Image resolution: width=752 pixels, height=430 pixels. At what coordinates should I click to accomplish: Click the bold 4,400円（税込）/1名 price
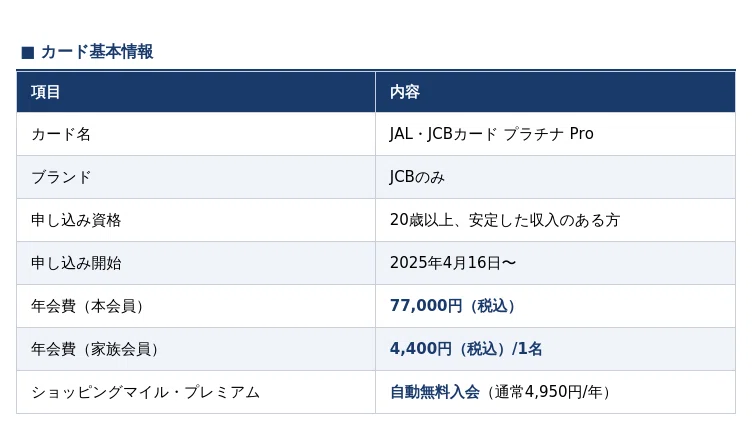coord(466,349)
